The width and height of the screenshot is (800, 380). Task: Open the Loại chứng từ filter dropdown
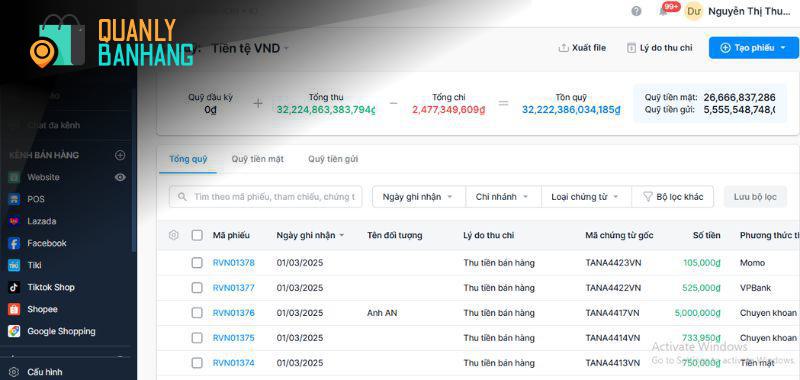click(x=585, y=197)
